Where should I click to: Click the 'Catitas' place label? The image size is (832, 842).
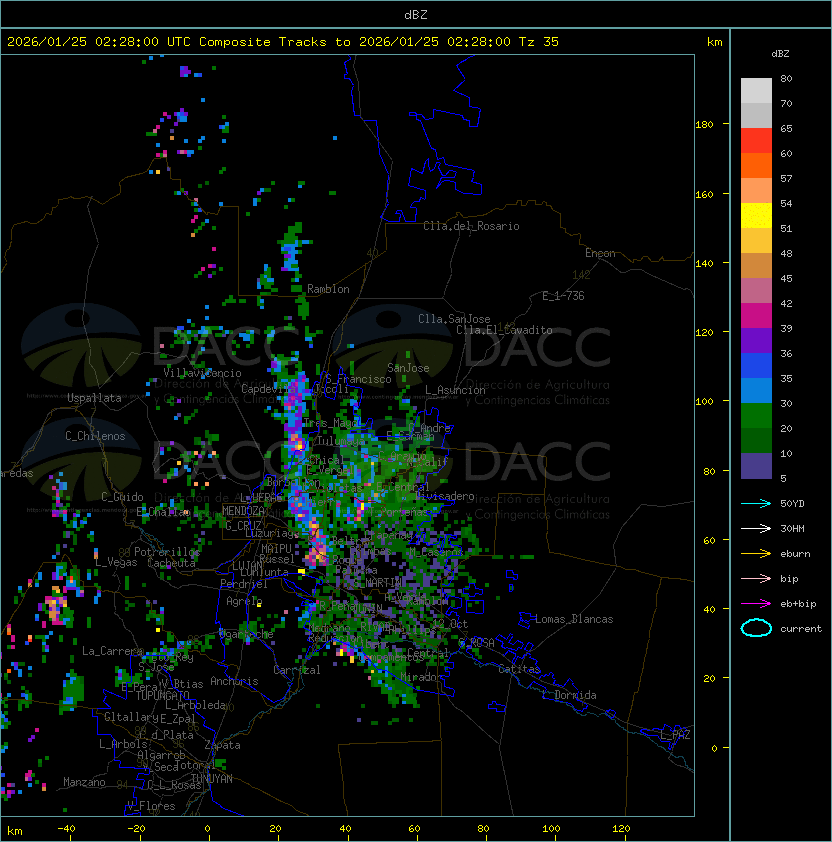point(519,669)
